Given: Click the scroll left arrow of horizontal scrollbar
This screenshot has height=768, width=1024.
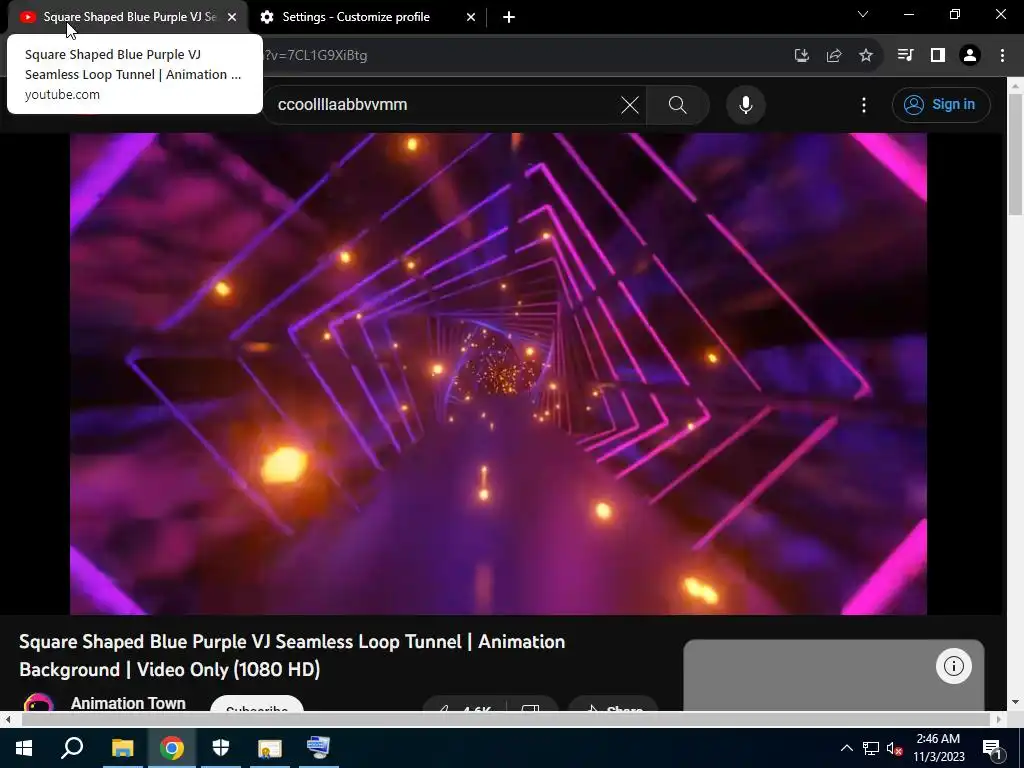Looking at the screenshot, I should pyautogui.click(x=8, y=719).
